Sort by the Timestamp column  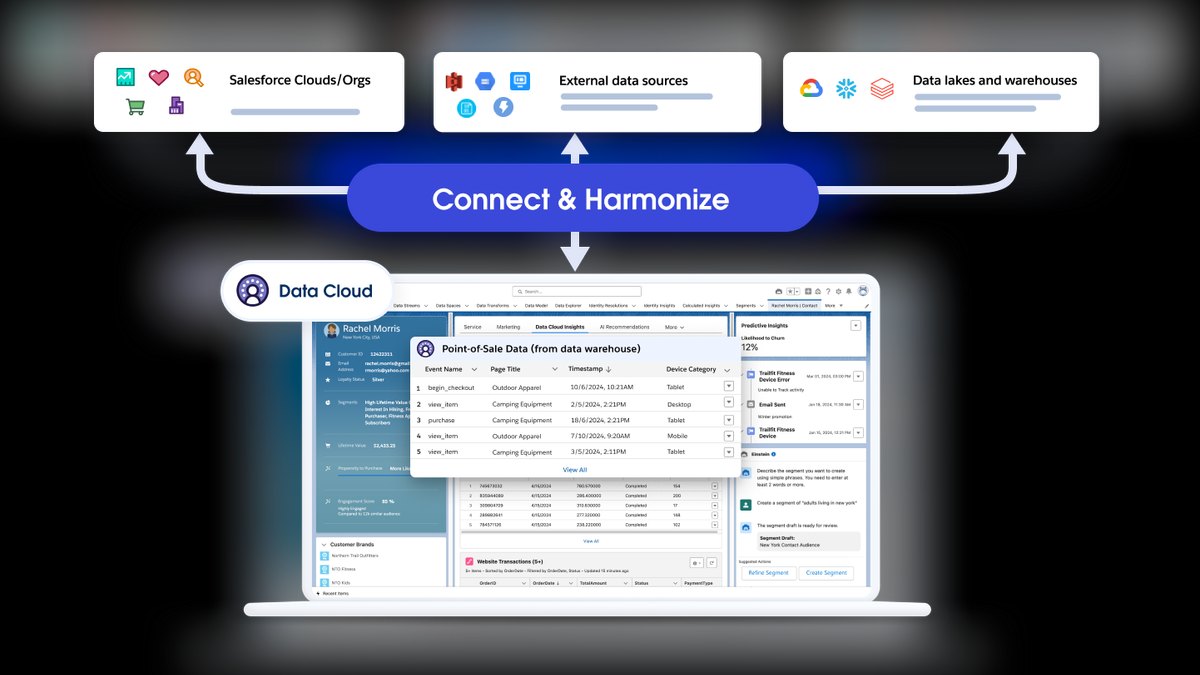[x=590, y=369]
